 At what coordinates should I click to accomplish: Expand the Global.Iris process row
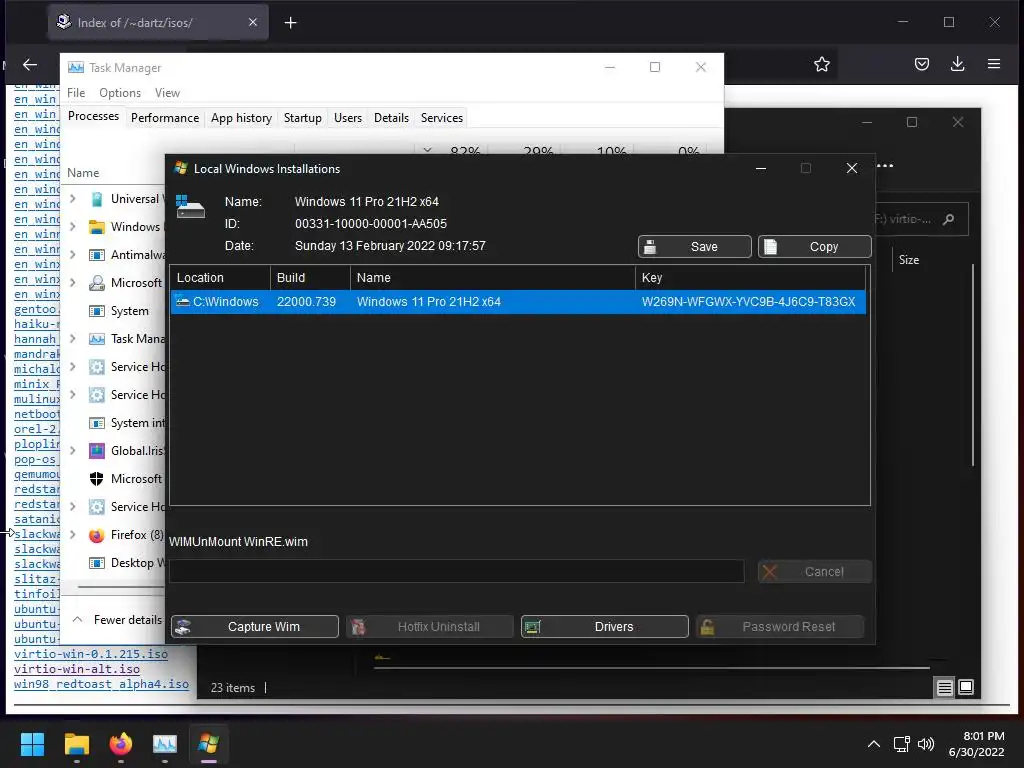click(x=73, y=451)
